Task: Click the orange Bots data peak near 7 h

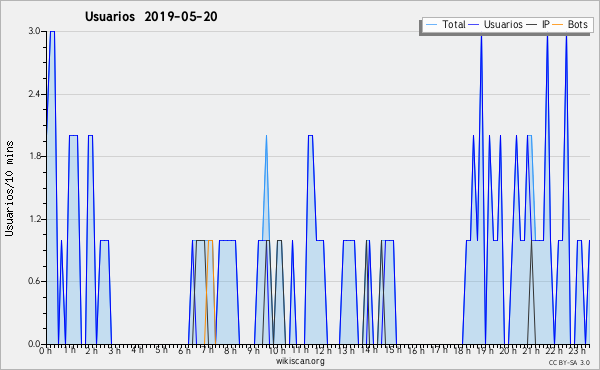Action: 210,240
